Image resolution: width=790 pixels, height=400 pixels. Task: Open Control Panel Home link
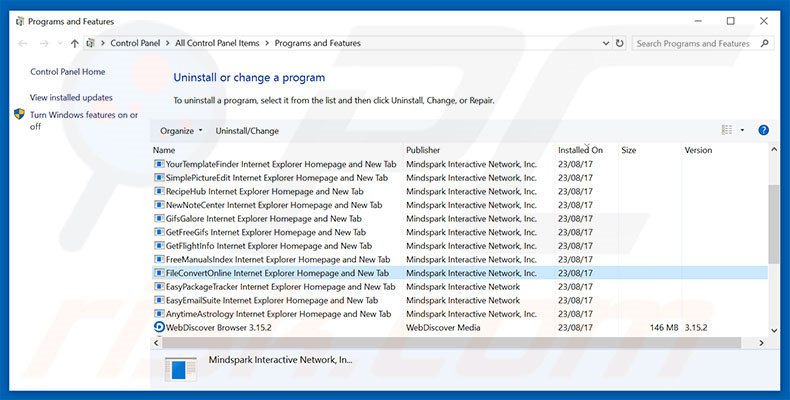pos(68,72)
